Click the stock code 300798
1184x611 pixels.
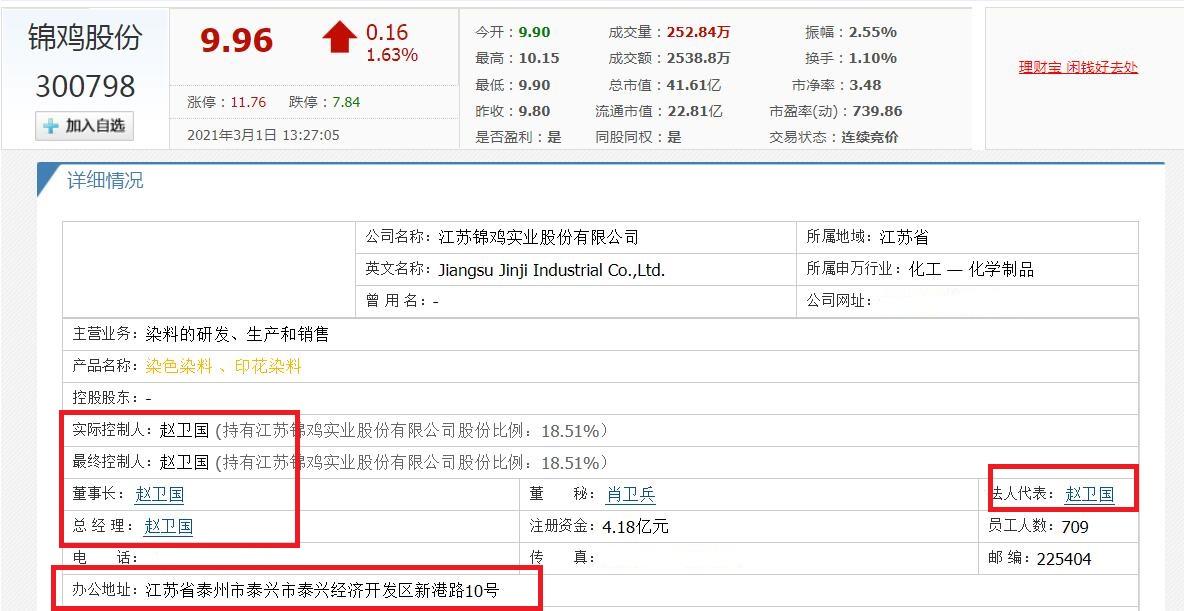point(85,86)
